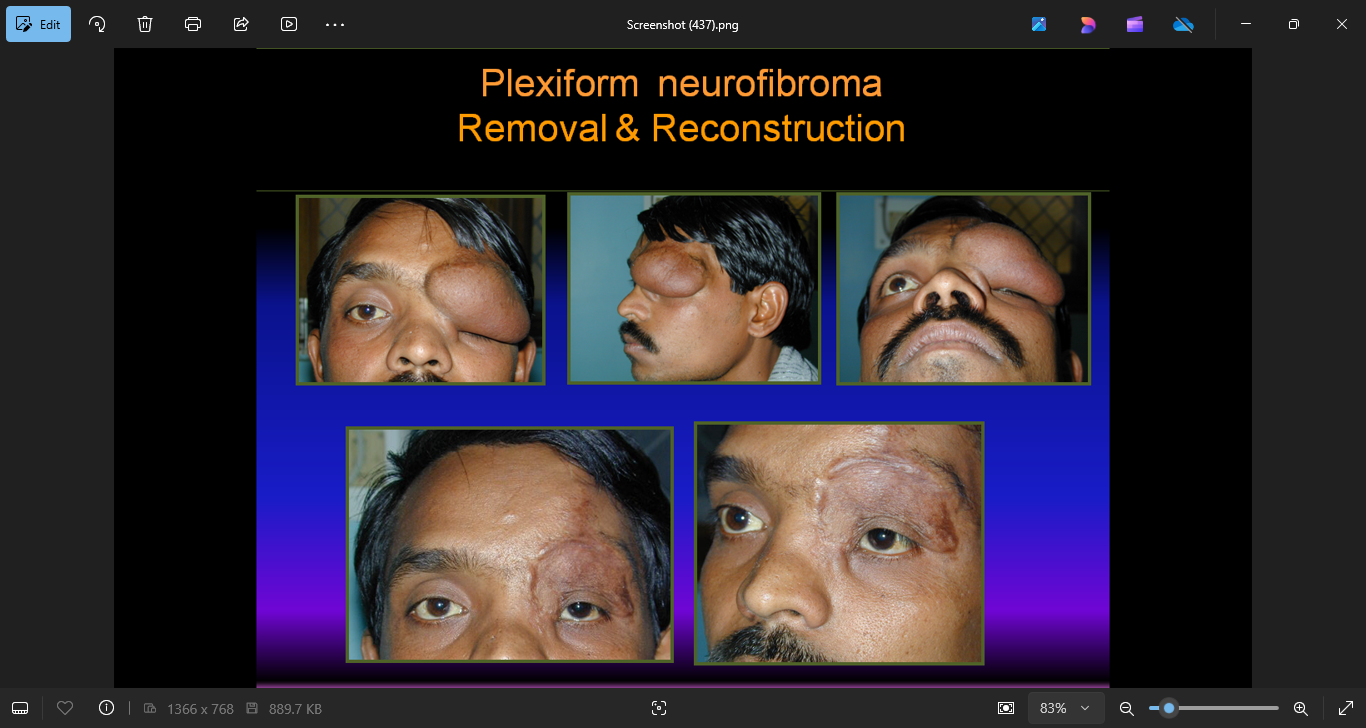Image resolution: width=1366 pixels, height=728 pixels.
Task: Click the zoom slider track
Action: pyautogui.click(x=1230, y=708)
